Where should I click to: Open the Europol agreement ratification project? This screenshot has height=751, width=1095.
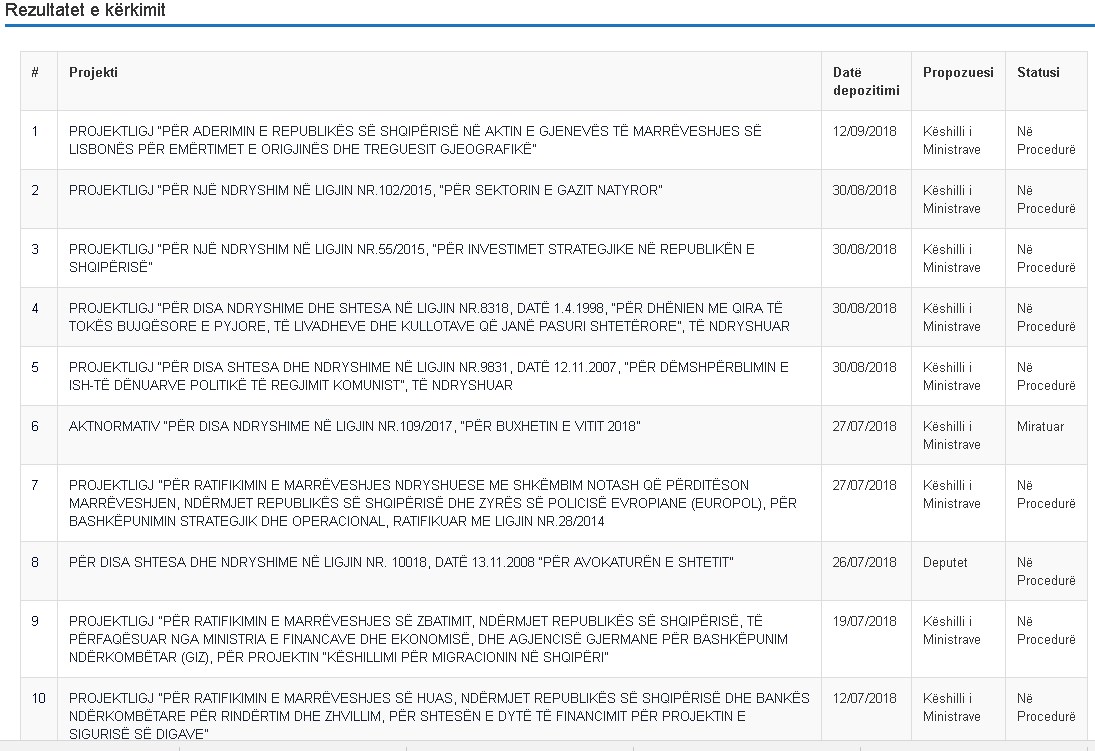click(x=432, y=503)
